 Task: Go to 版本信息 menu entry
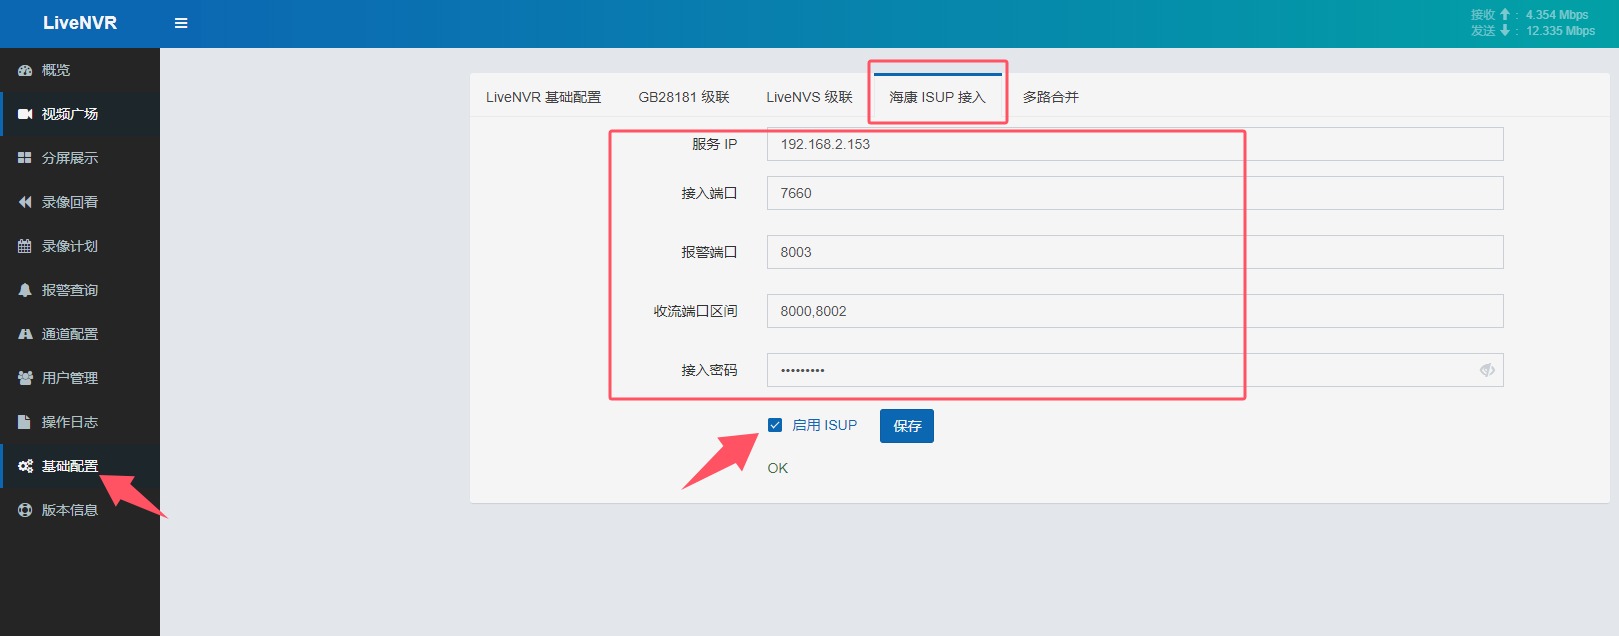coord(80,510)
